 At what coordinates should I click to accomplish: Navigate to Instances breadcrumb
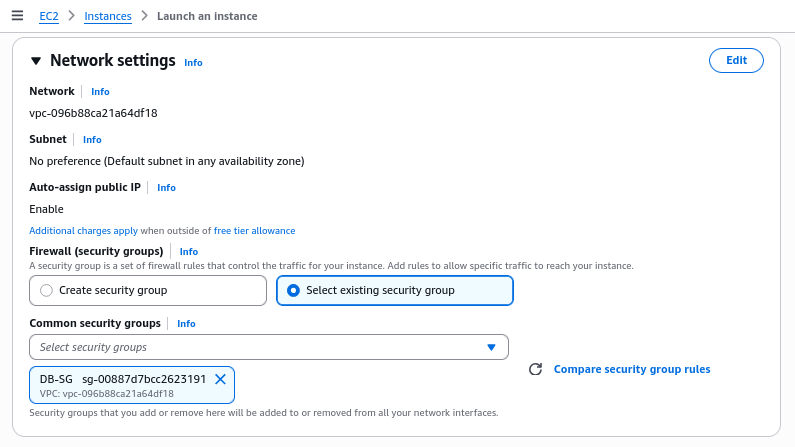click(107, 16)
